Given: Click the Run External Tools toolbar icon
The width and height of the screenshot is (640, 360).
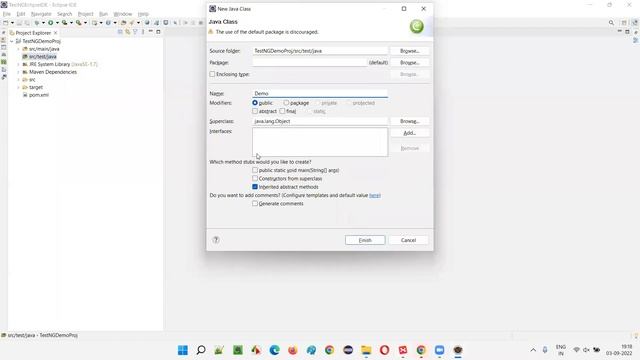Looking at the screenshot, I should pos(78,23).
